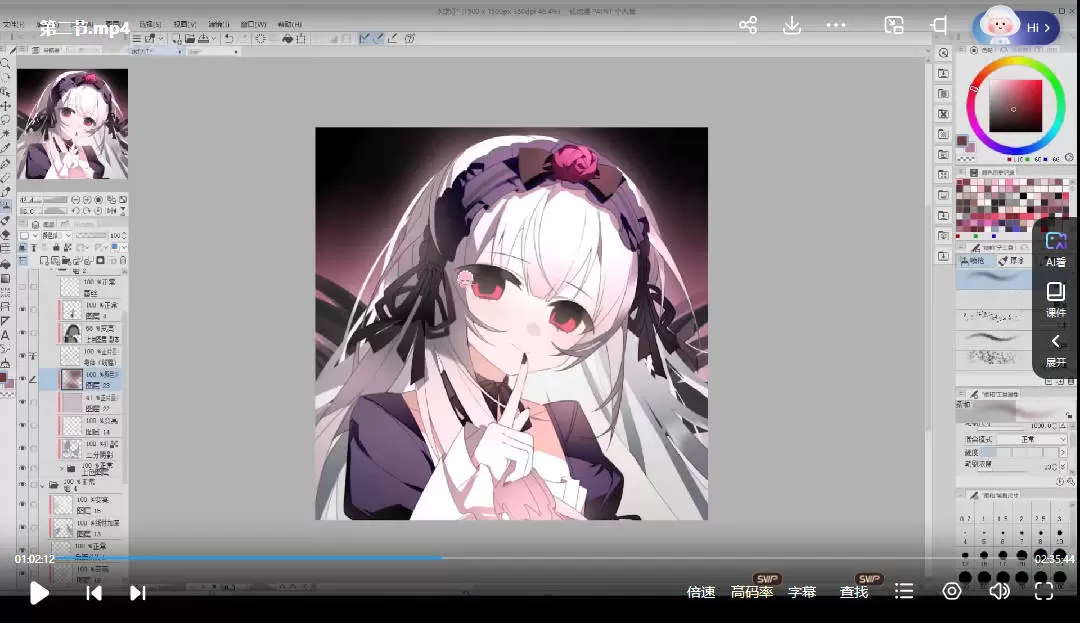The height and width of the screenshot is (623, 1080).
Task: Hide layer 图层 23 with its eye icon
Action: (22, 379)
